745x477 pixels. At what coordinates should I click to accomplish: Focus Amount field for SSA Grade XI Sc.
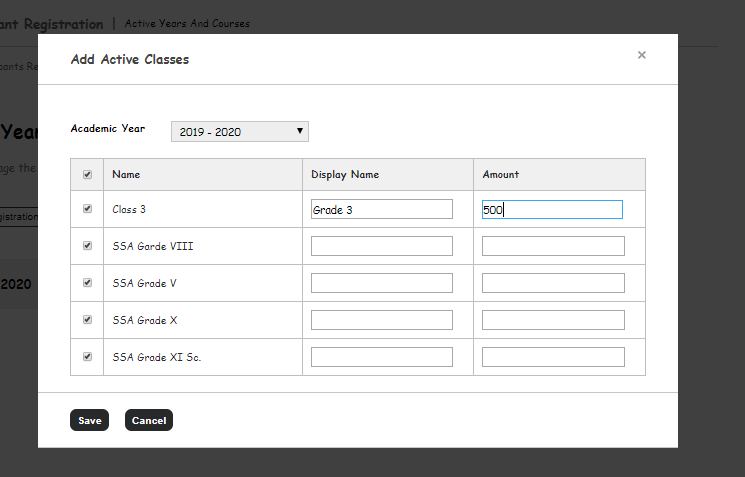[553, 357]
